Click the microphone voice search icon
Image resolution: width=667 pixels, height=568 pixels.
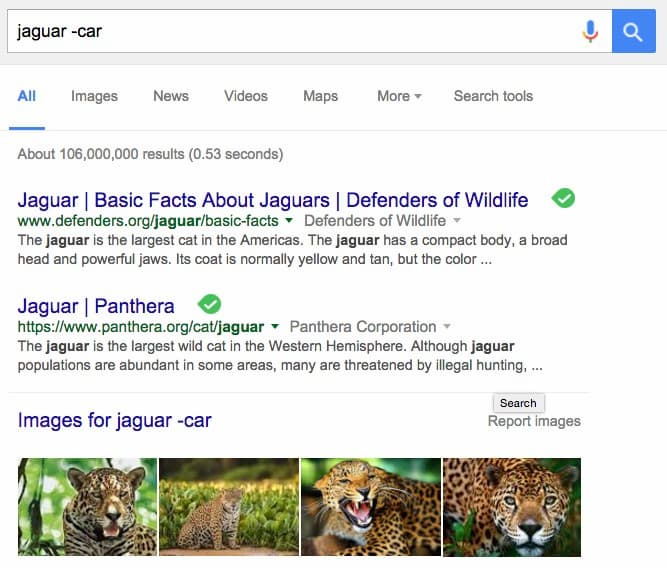tap(590, 31)
